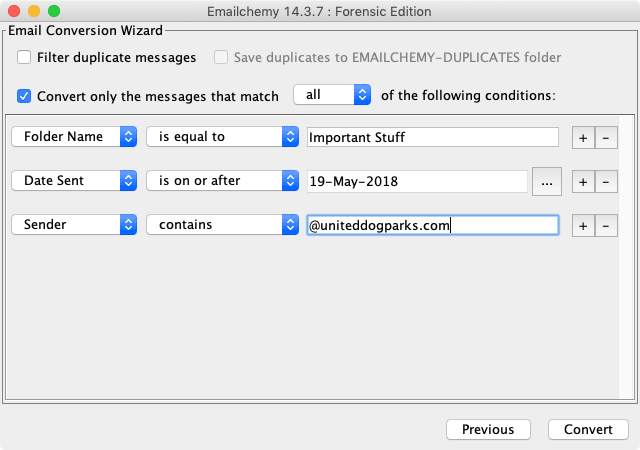The image size is (640, 450).
Task: Add condition after the Date Sent row
Action: click(583, 182)
